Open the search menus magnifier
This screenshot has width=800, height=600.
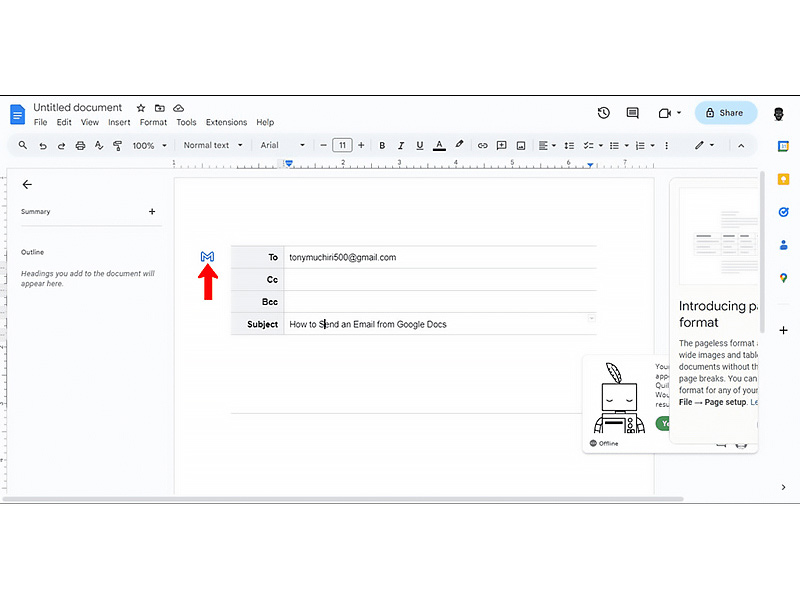point(22,145)
